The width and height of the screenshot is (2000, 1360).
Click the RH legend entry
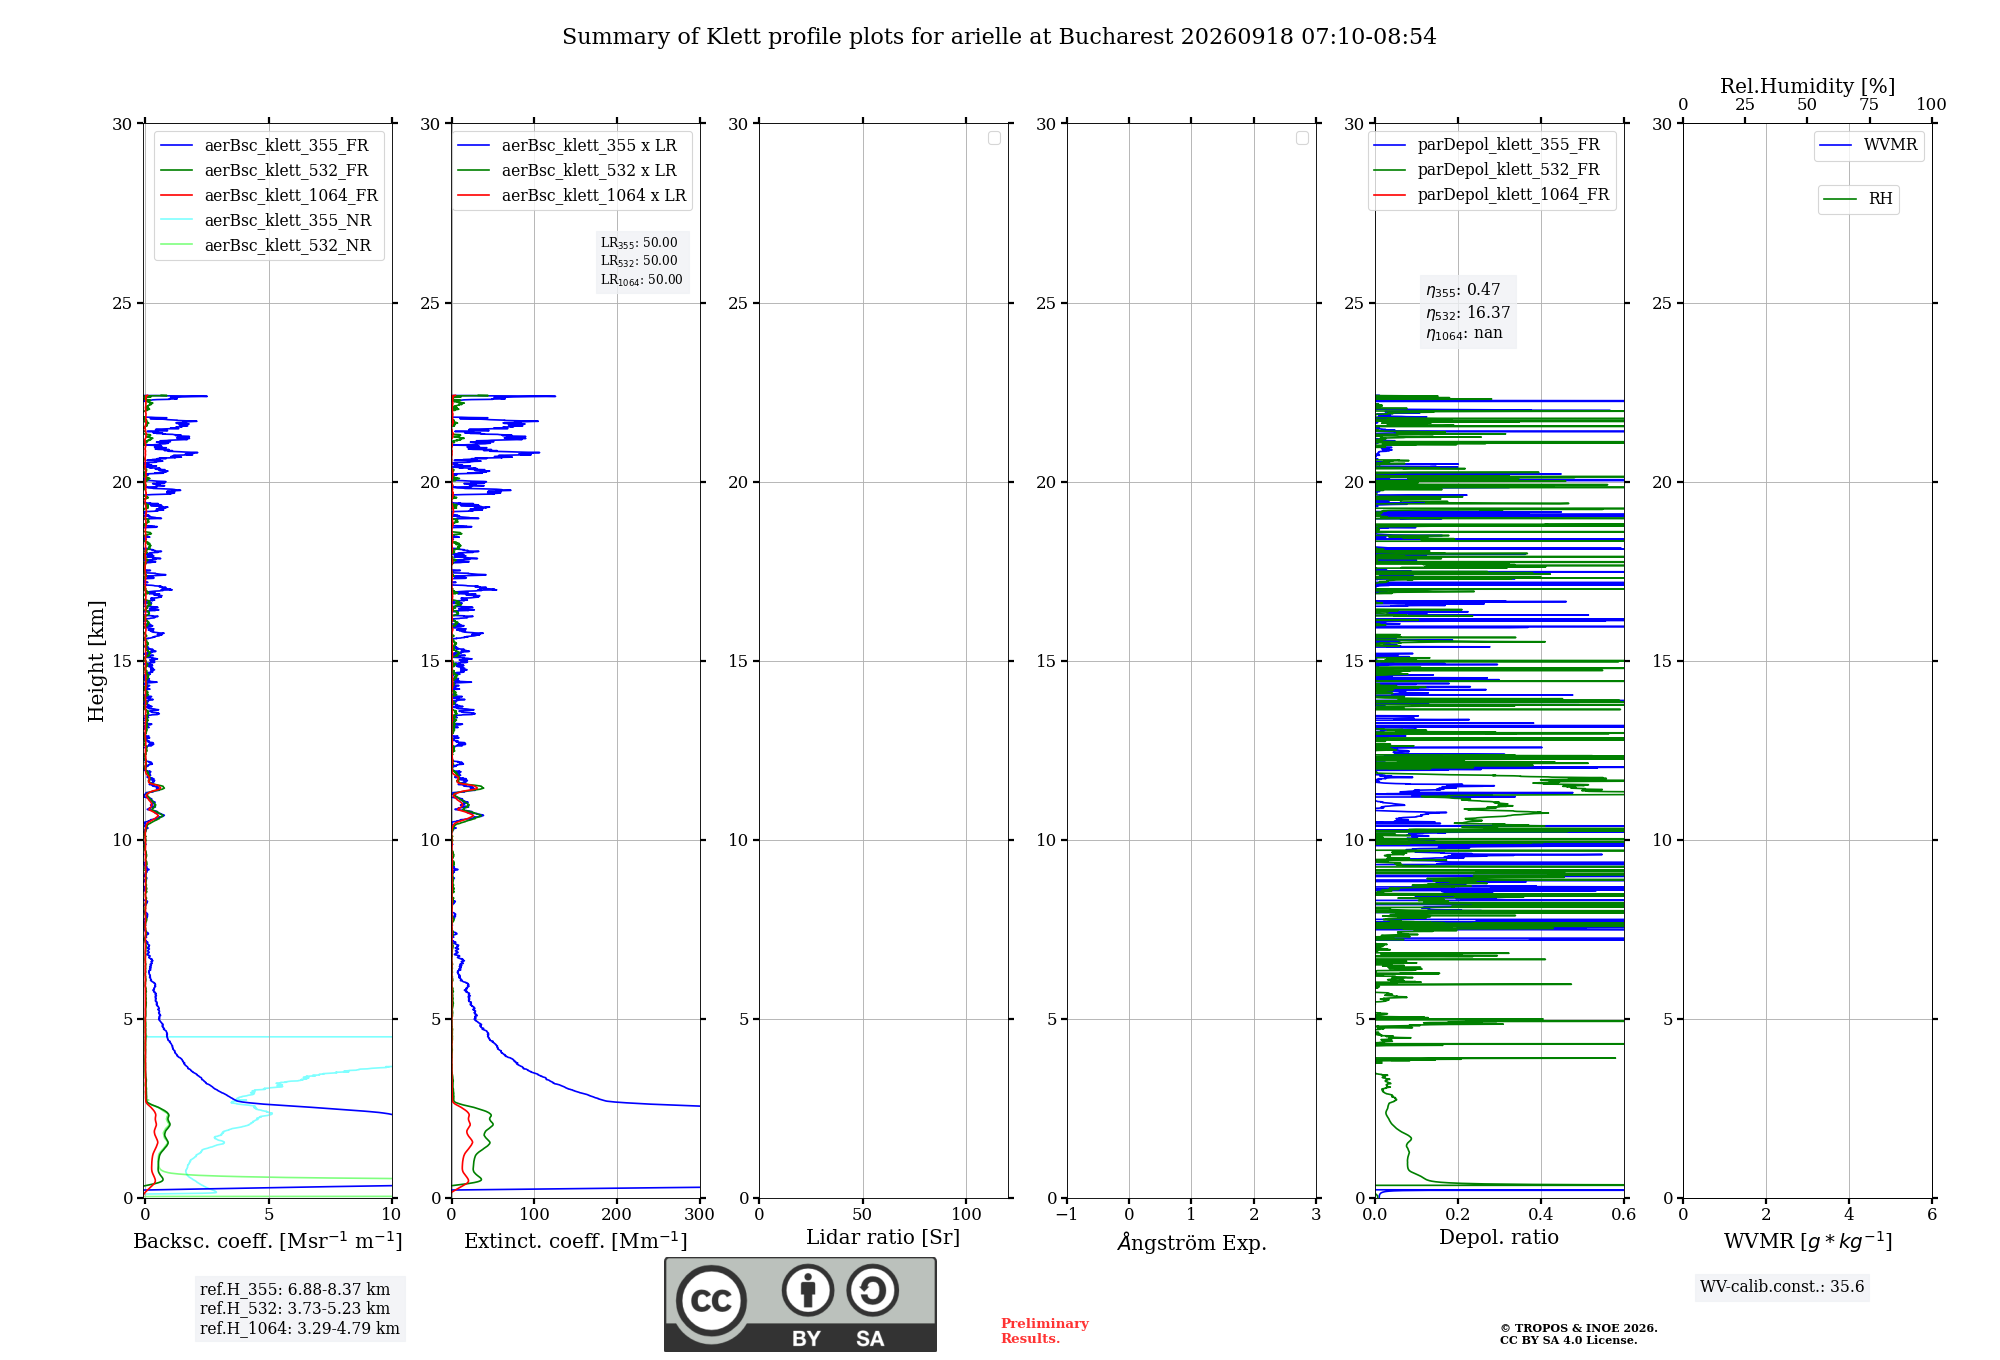(1858, 199)
